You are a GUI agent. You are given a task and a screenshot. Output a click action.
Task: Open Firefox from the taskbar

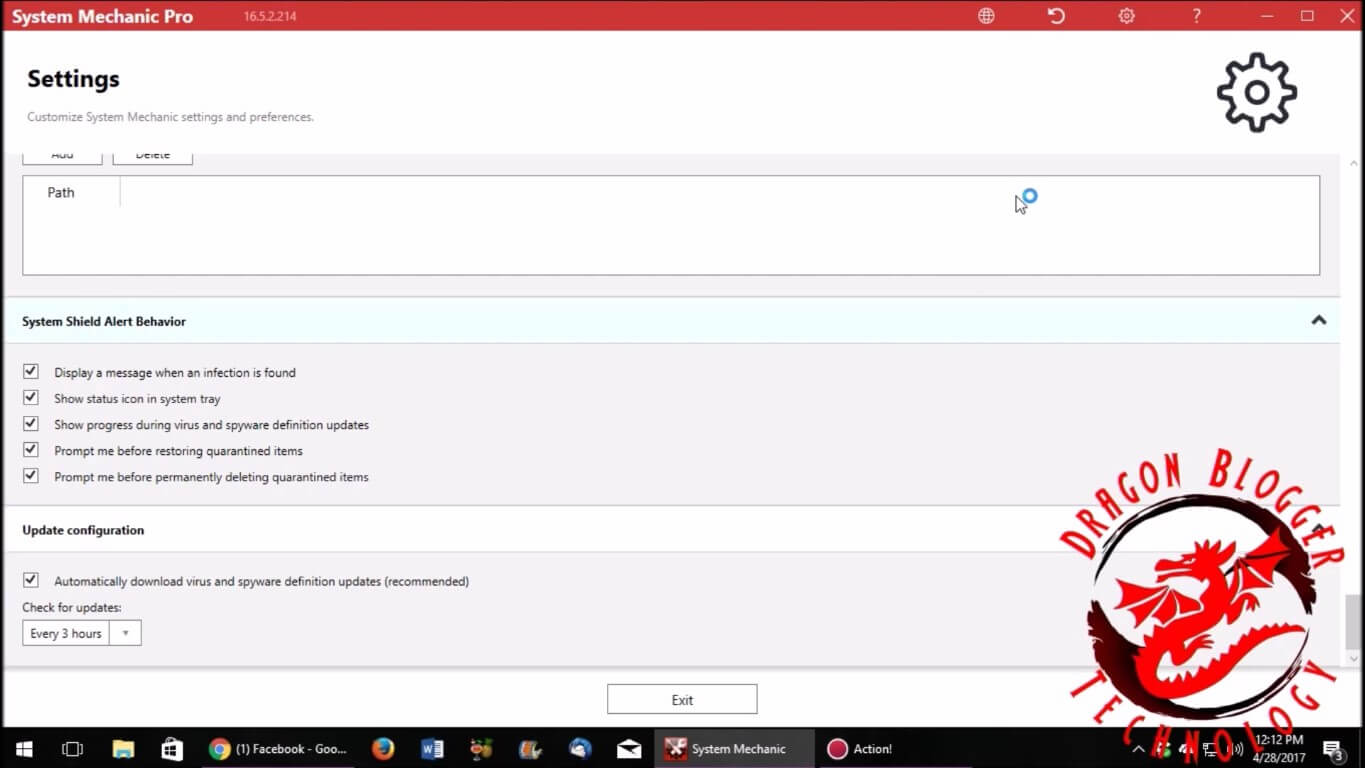tap(382, 749)
